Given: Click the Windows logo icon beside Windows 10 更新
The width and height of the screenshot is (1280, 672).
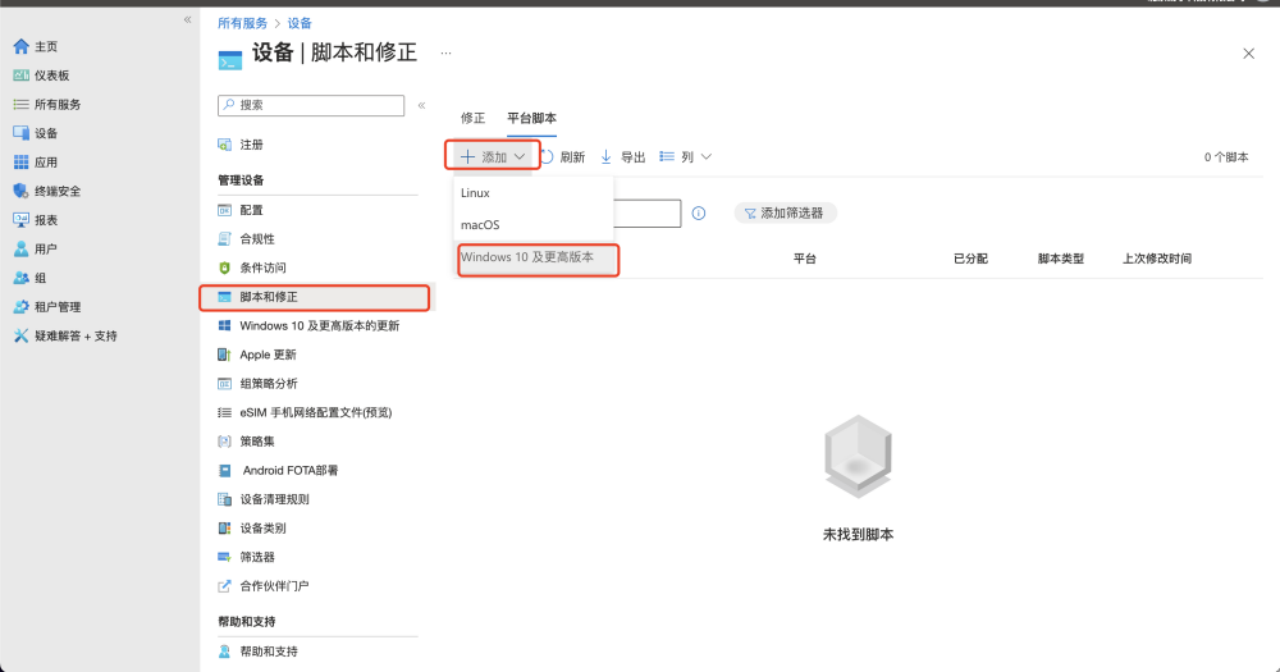Looking at the screenshot, I should [x=225, y=326].
